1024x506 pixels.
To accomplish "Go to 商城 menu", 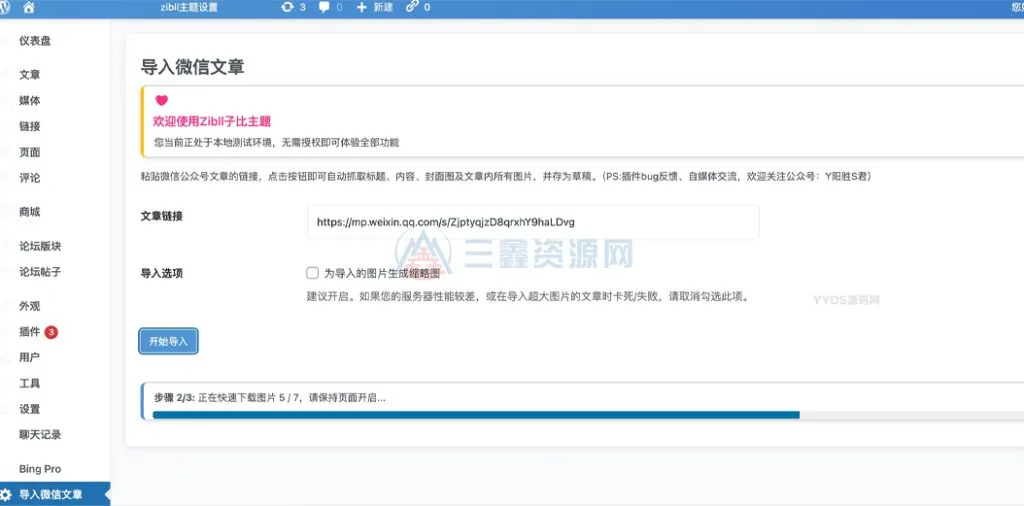I will click(x=30, y=212).
